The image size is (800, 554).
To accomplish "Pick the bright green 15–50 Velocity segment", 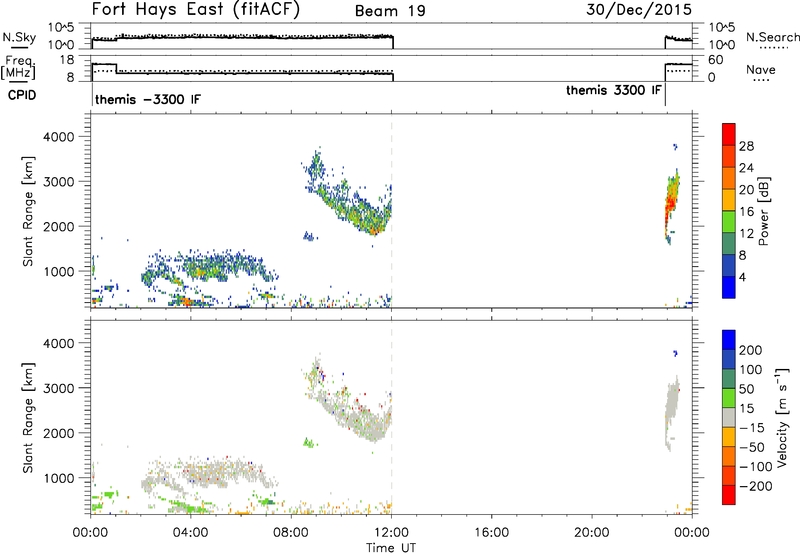I will pos(729,398).
